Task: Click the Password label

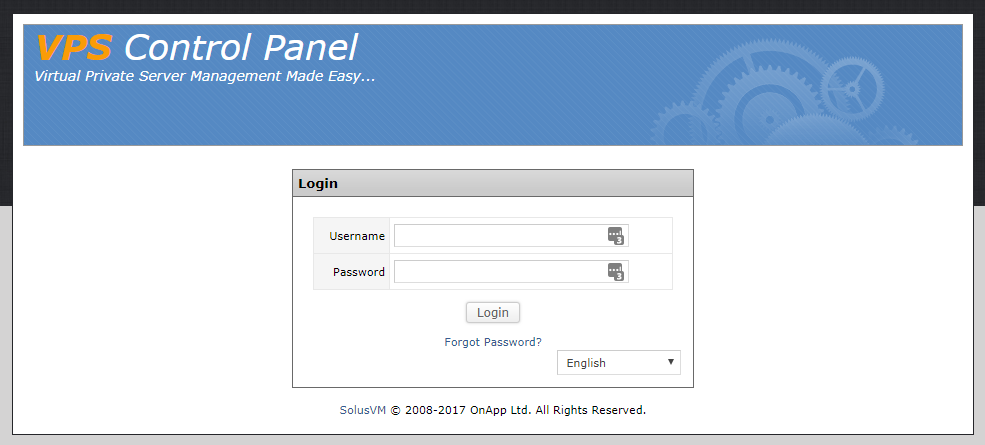Action: point(359,272)
